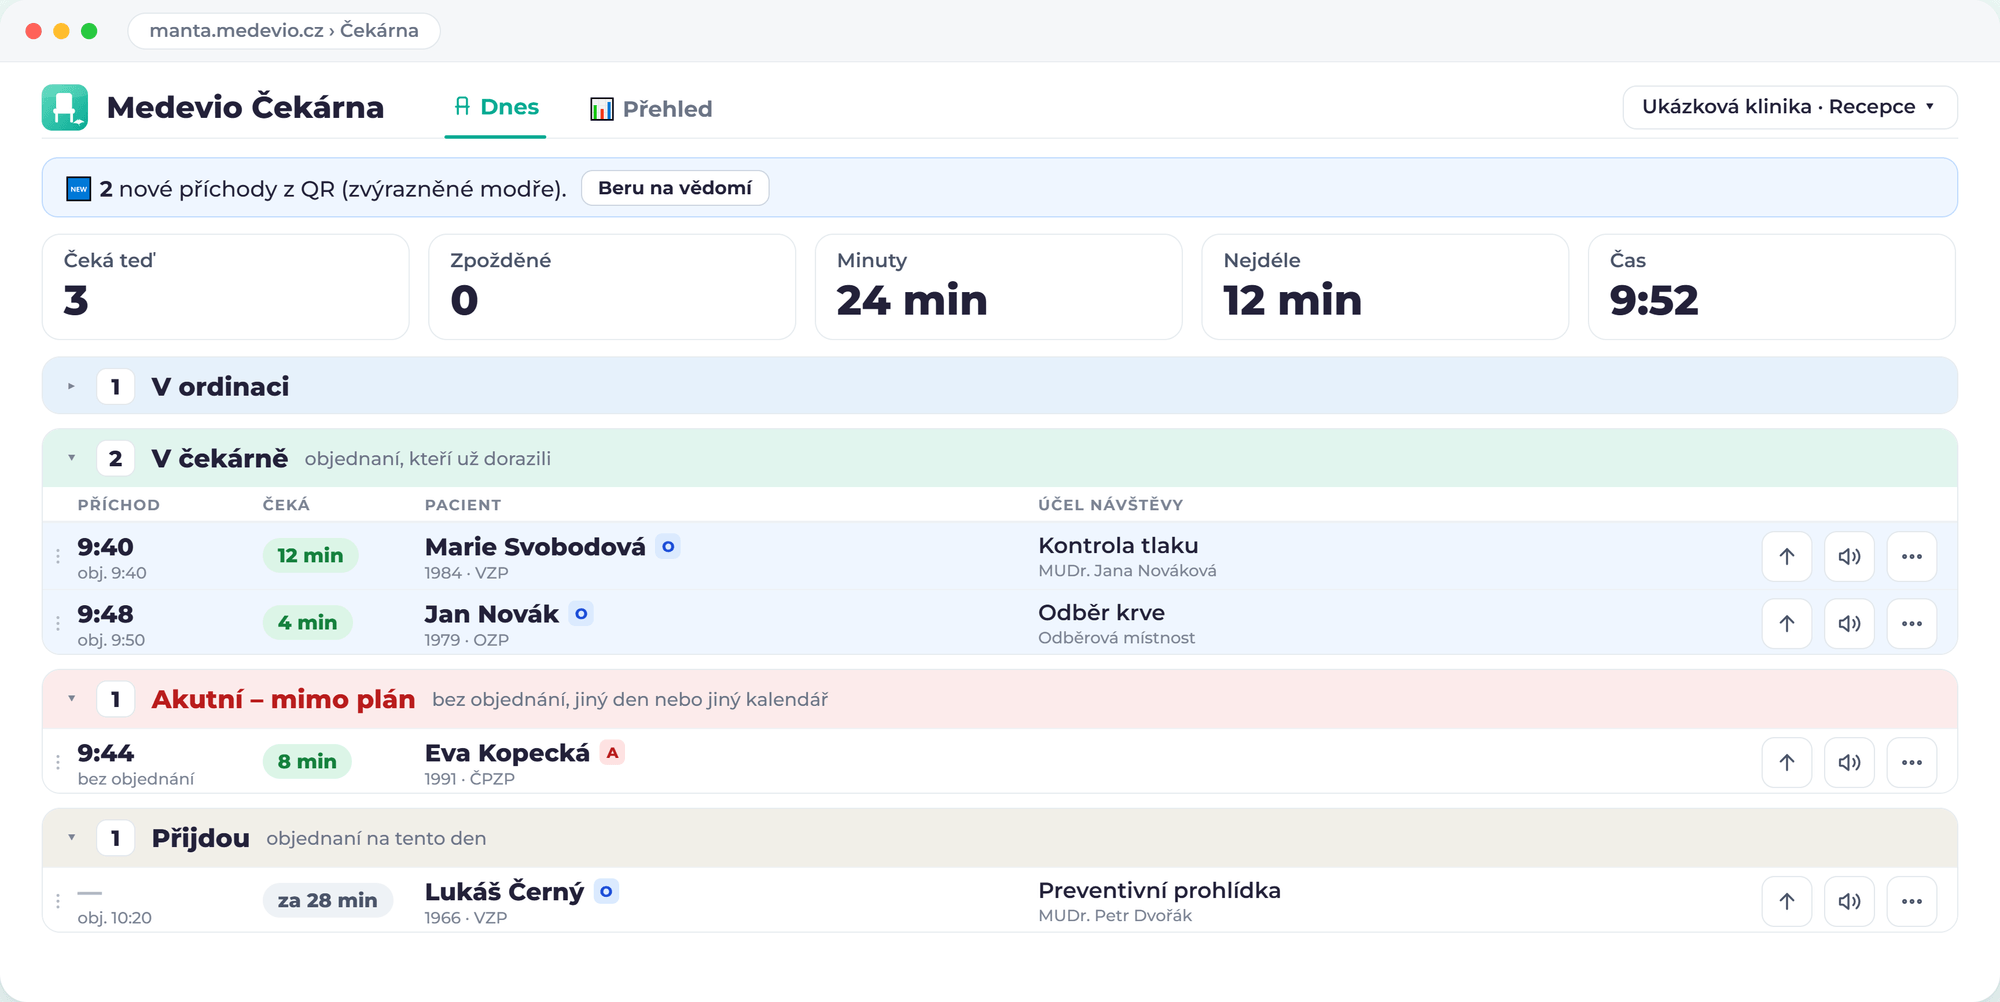
Task: Click the manta.medevio.cz address bar
Action: 284,30
